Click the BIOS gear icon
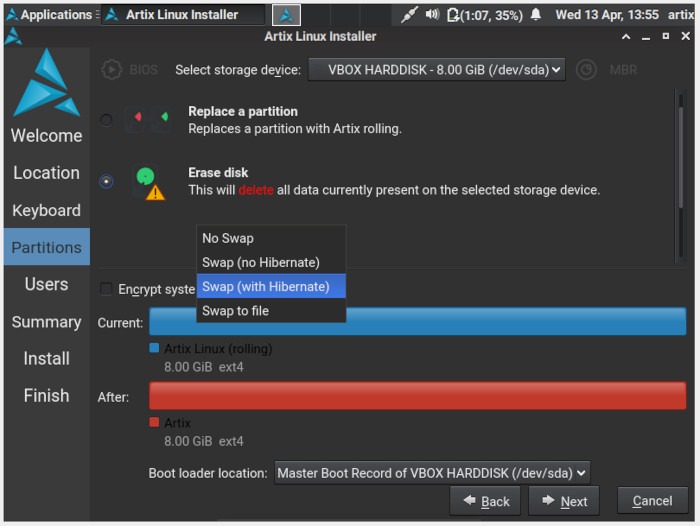Viewport: 700px width, 526px height. coord(111,70)
